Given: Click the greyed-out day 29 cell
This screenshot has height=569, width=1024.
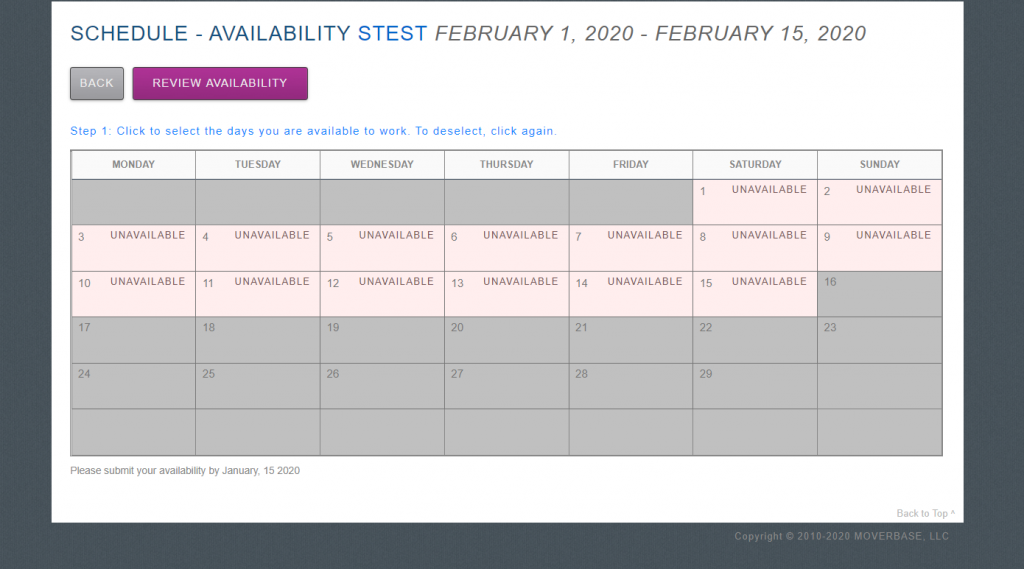Looking at the screenshot, I should (755, 386).
